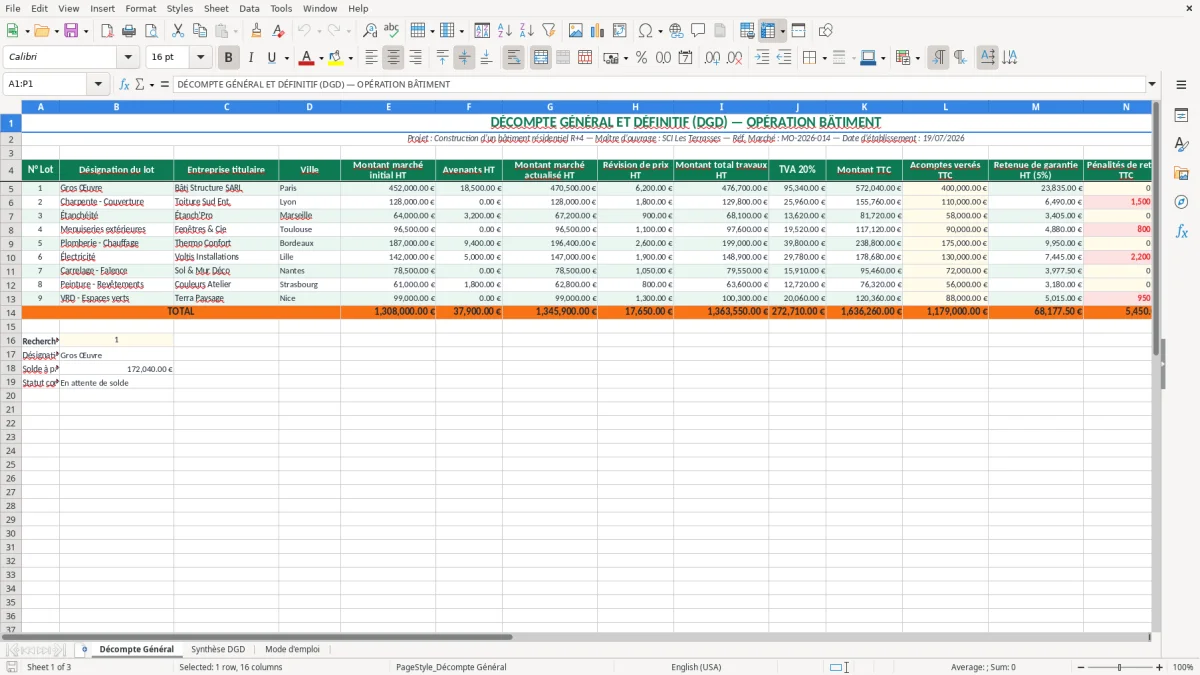
Task: Format as percent button
Action: (641, 58)
